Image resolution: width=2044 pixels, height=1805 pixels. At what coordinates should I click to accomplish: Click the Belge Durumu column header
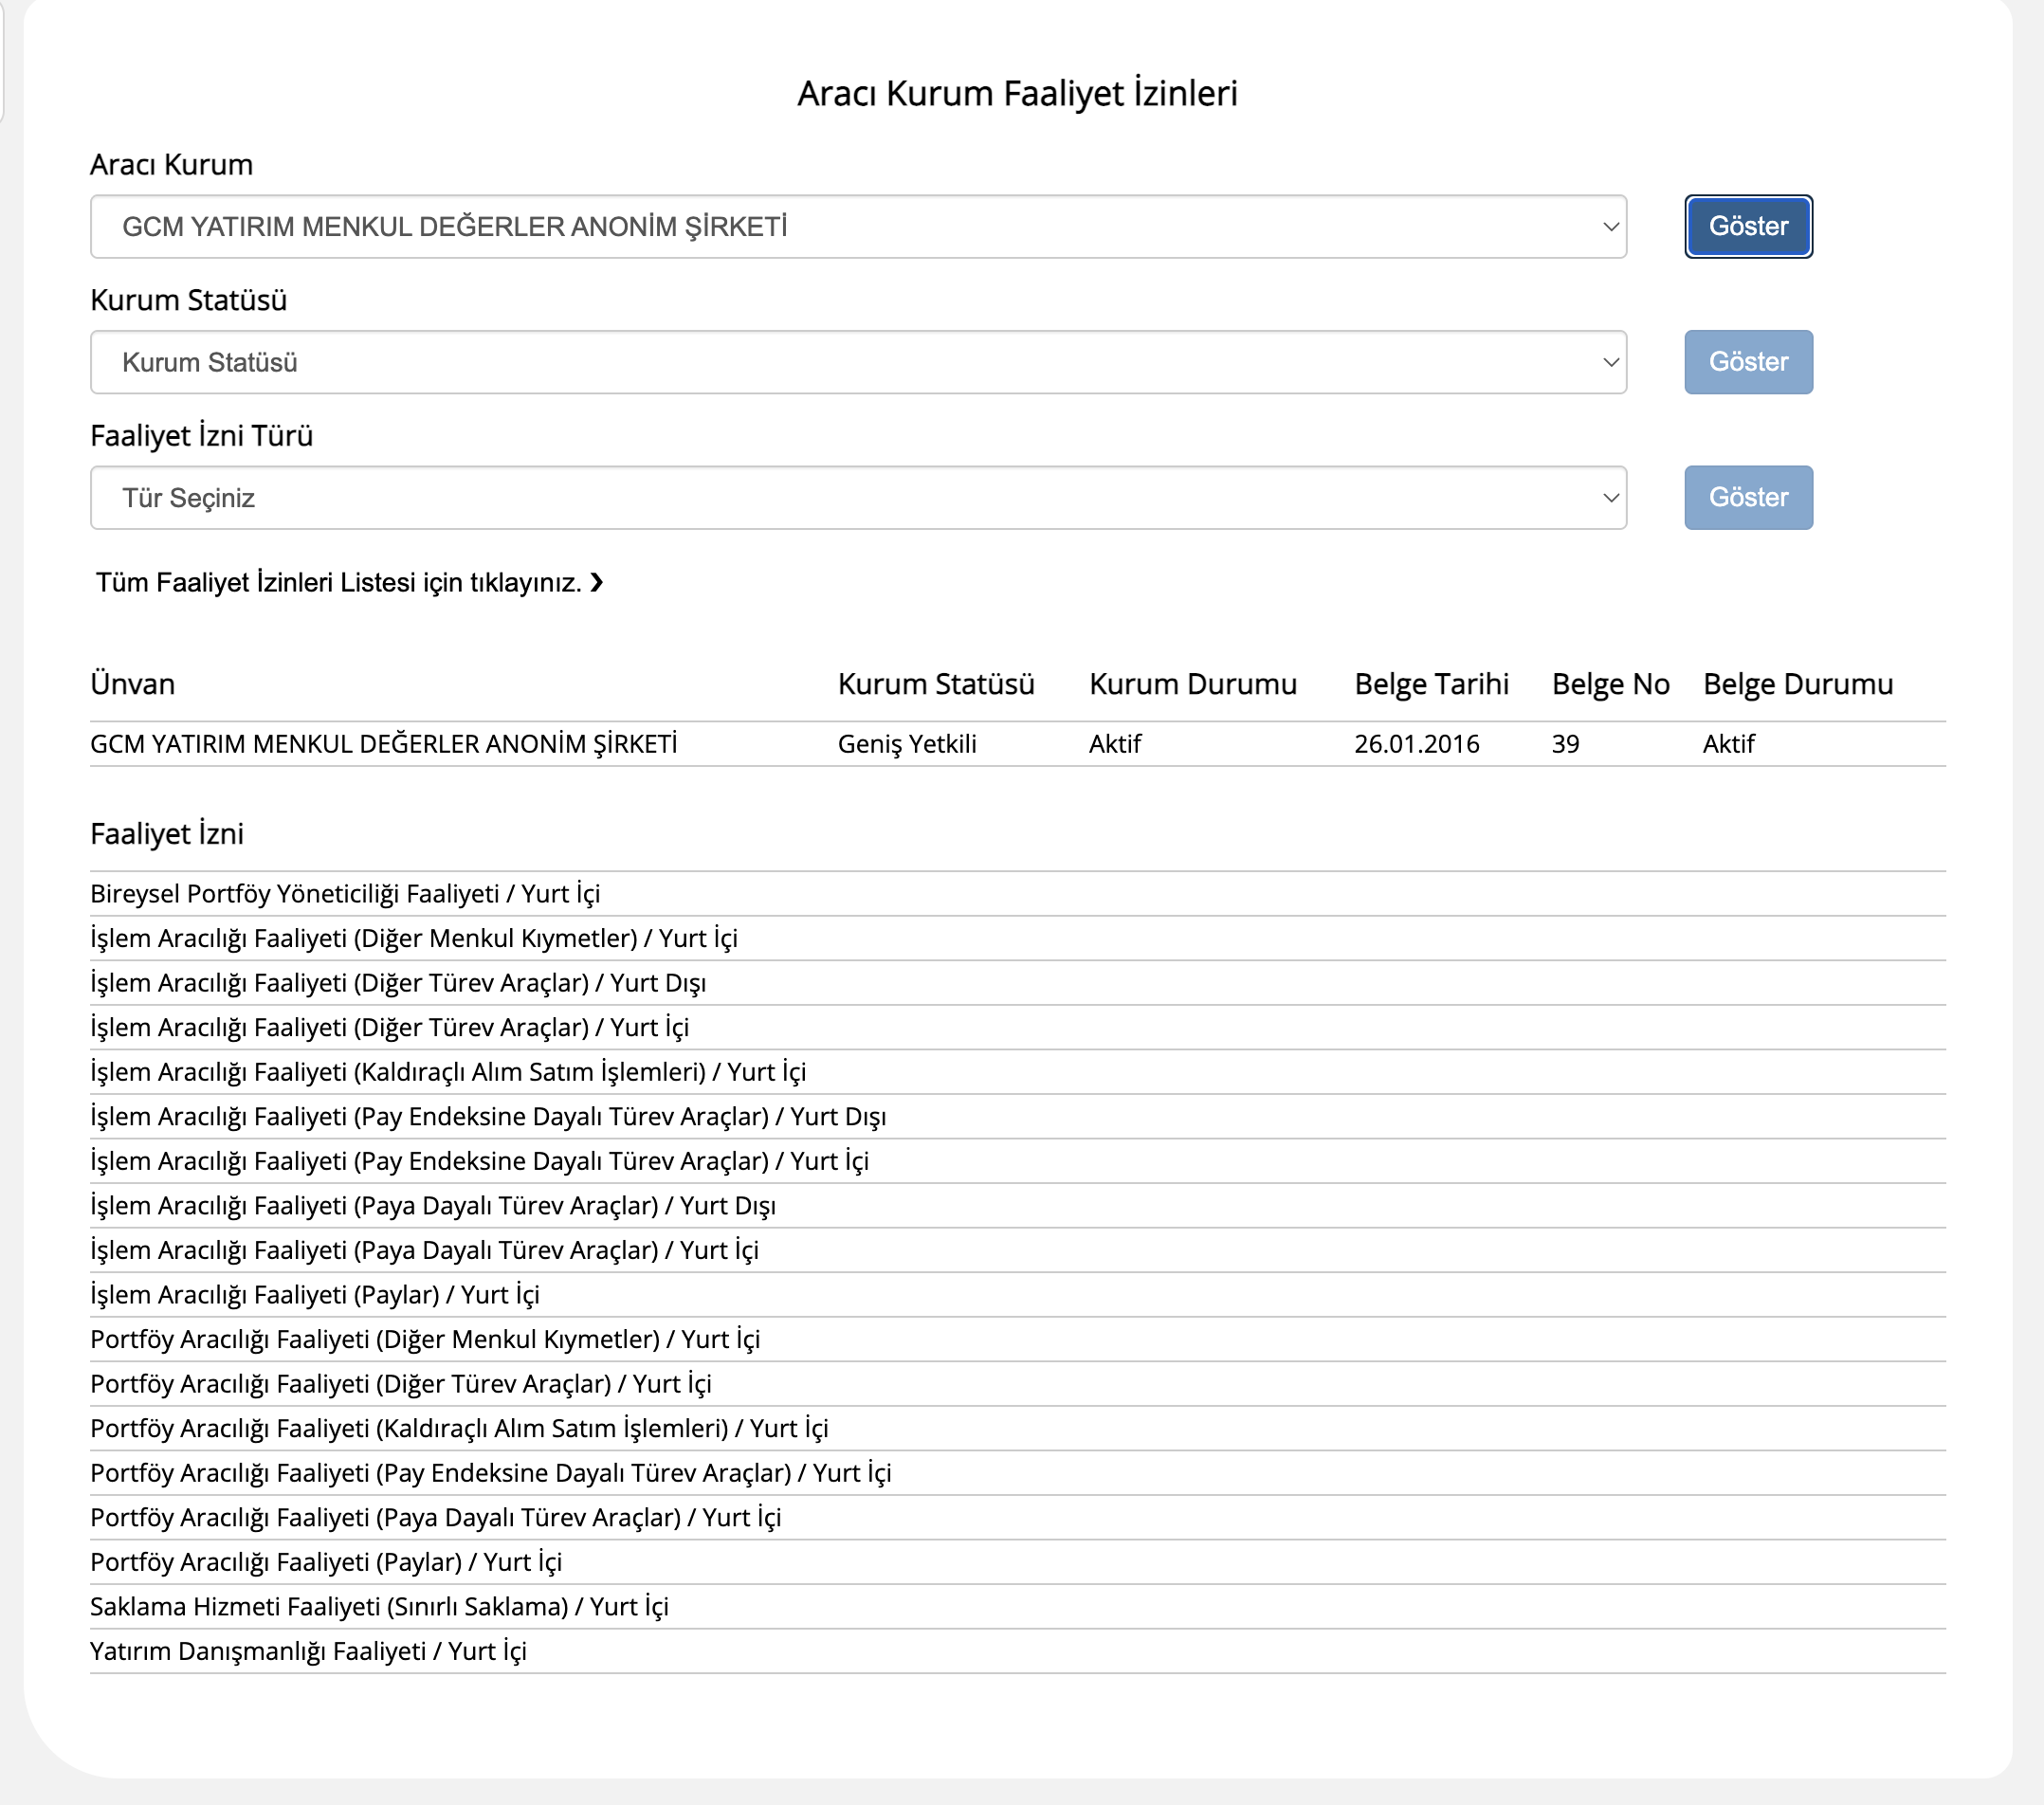(x=1798, y=684)
